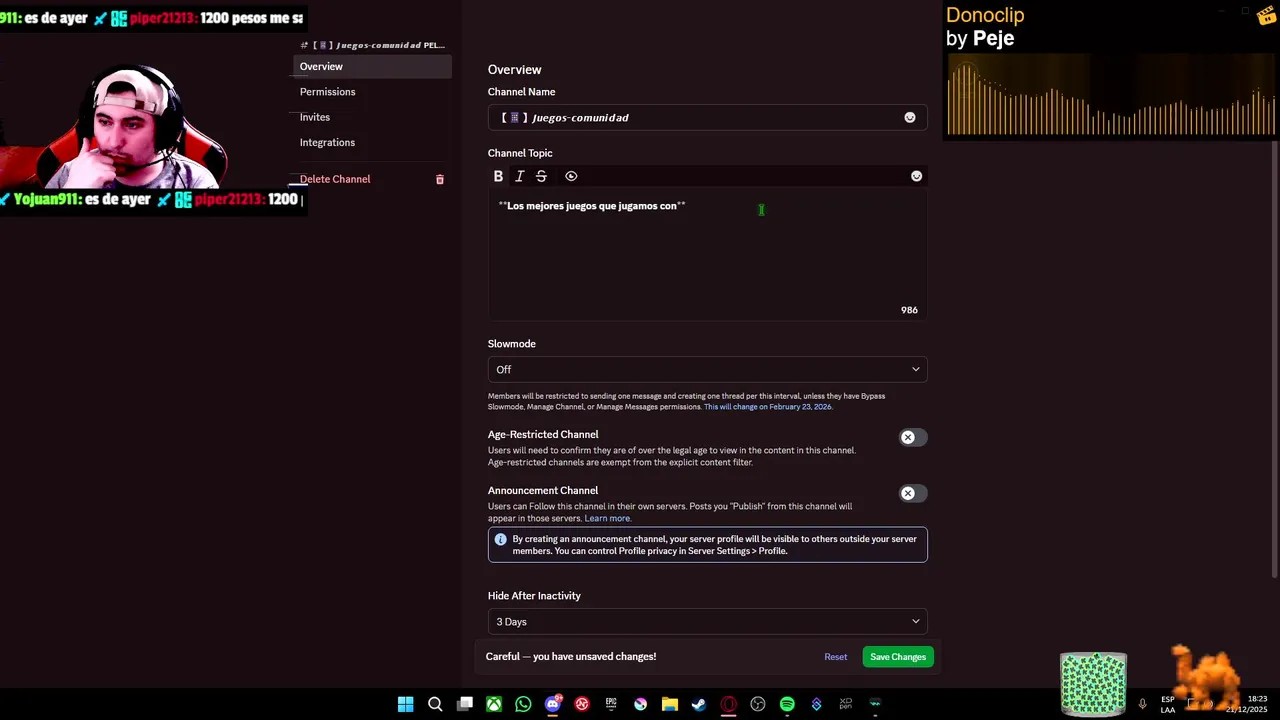
Task: Click the 'Age-Restricted Channel' heading
Action: (x=543, y=435)
